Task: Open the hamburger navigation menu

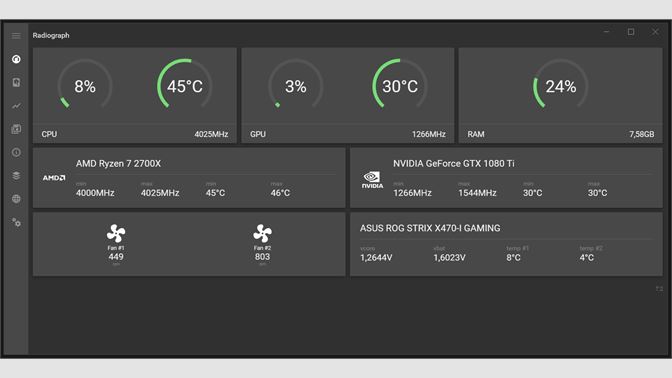Action: click(x=16, y=36)
